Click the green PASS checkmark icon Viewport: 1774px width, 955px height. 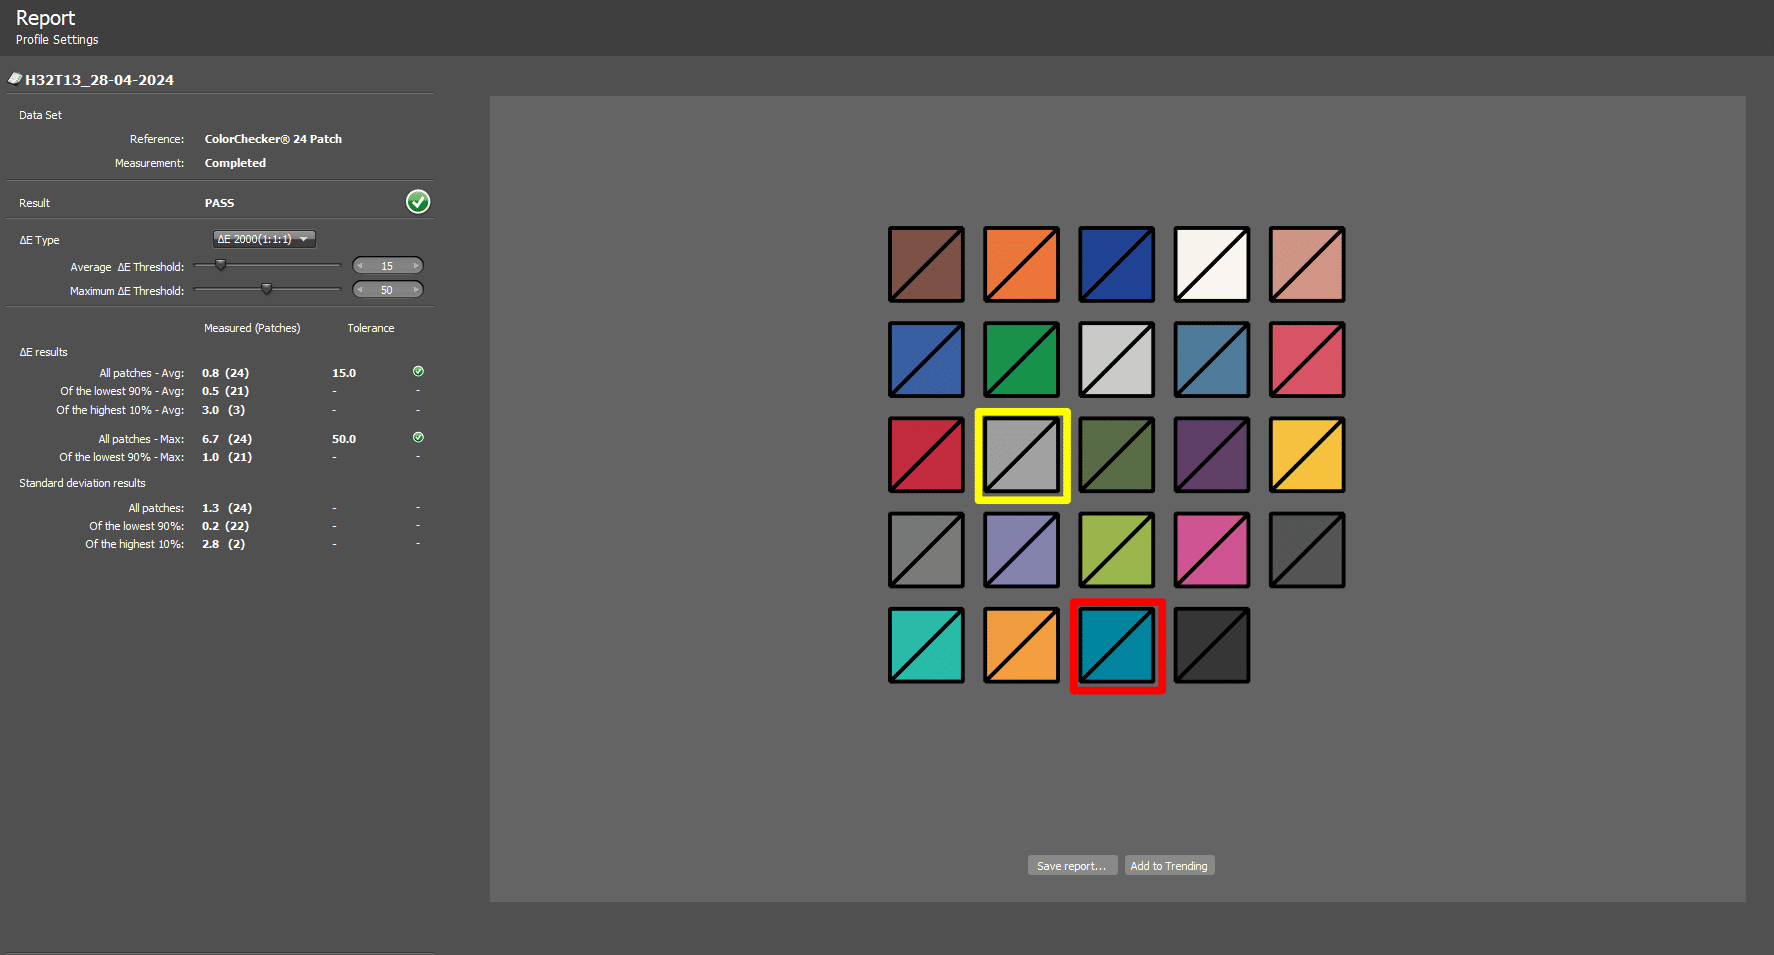(x=418, y=202)
